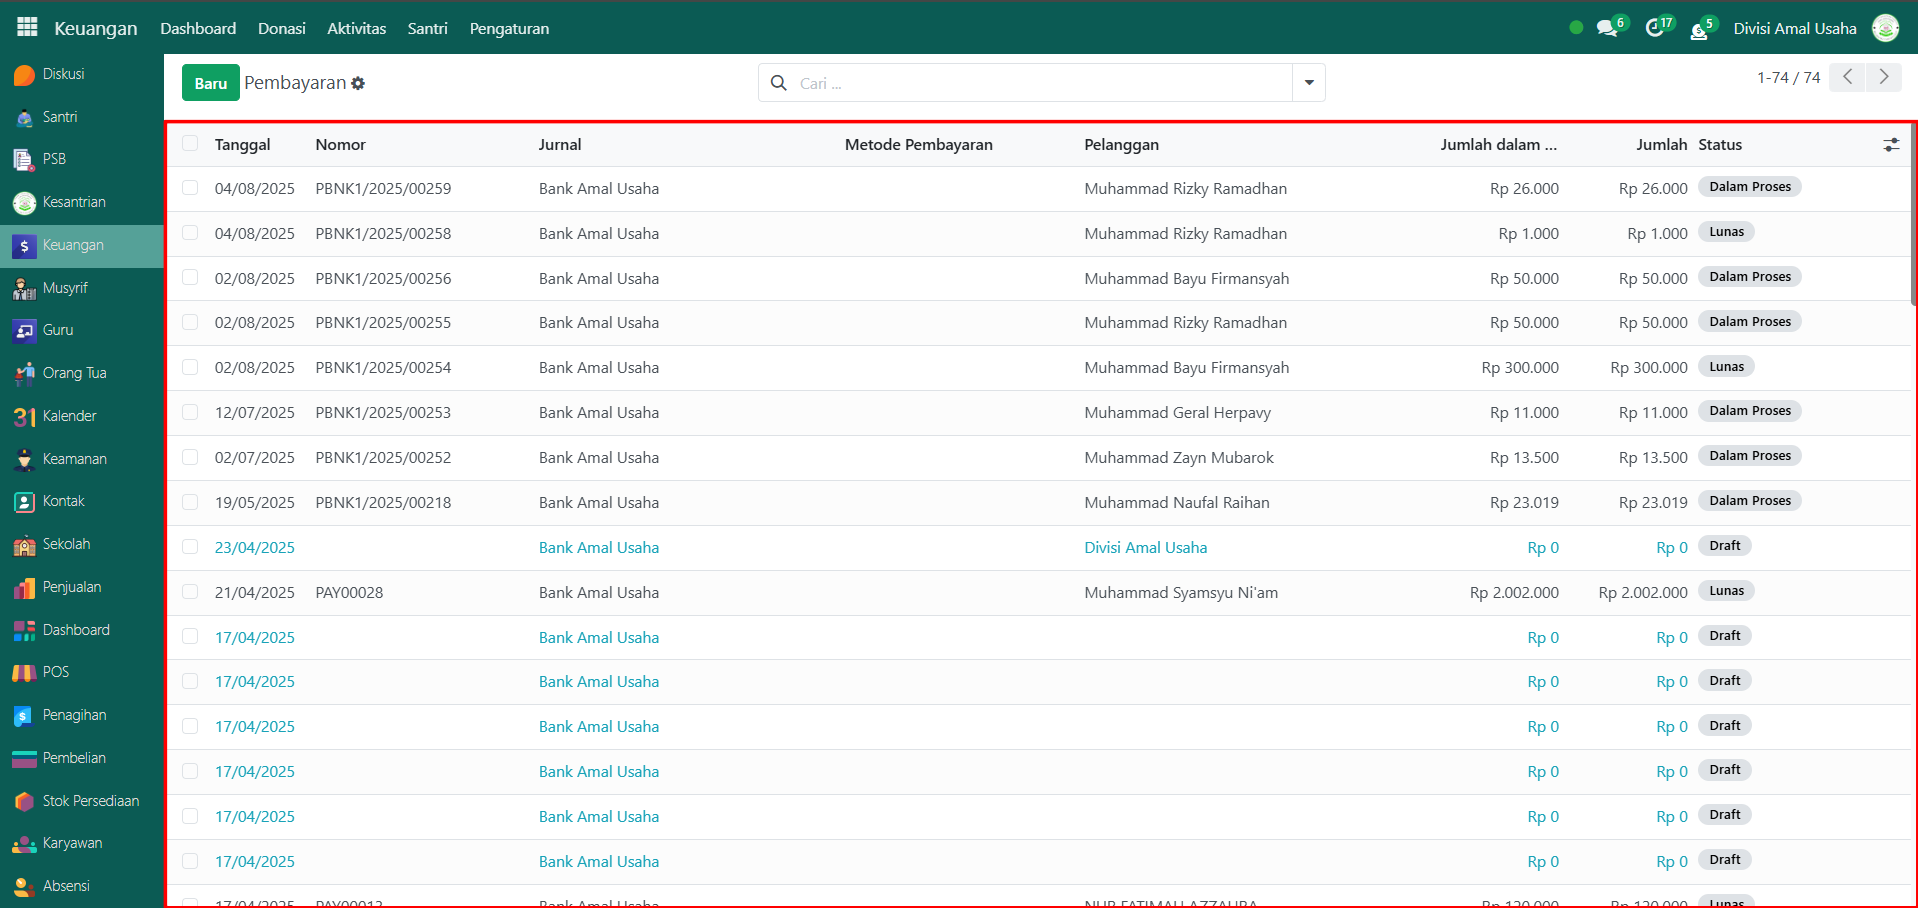1918x908 pixels.
Task: Open Stok Persediaan in the sidebar
Action: click(90, 801)
